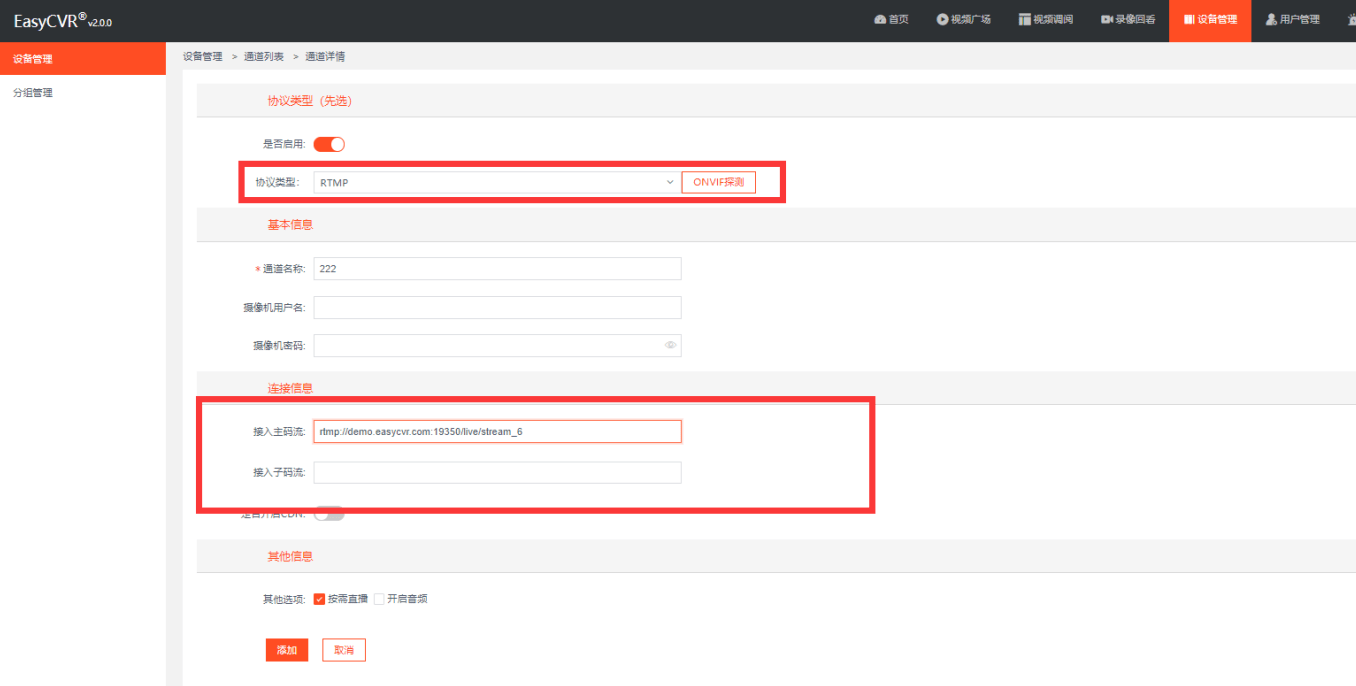Toggle the 是否启用 switch off
The image size is (1356, 686).
coord(329,144)
